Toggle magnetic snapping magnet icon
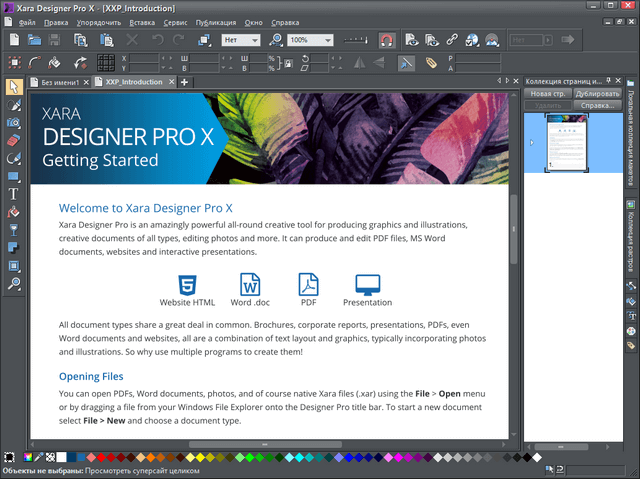640x479 pixels. (x=387, y=40)
